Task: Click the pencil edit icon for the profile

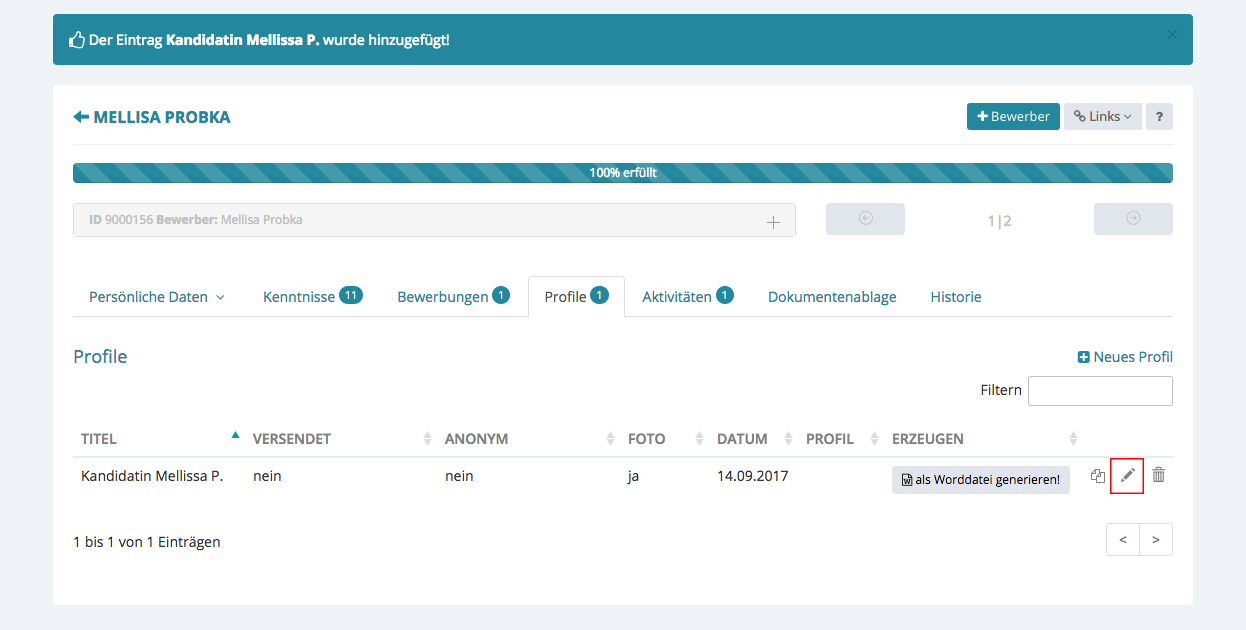Action: (1127, 476)
